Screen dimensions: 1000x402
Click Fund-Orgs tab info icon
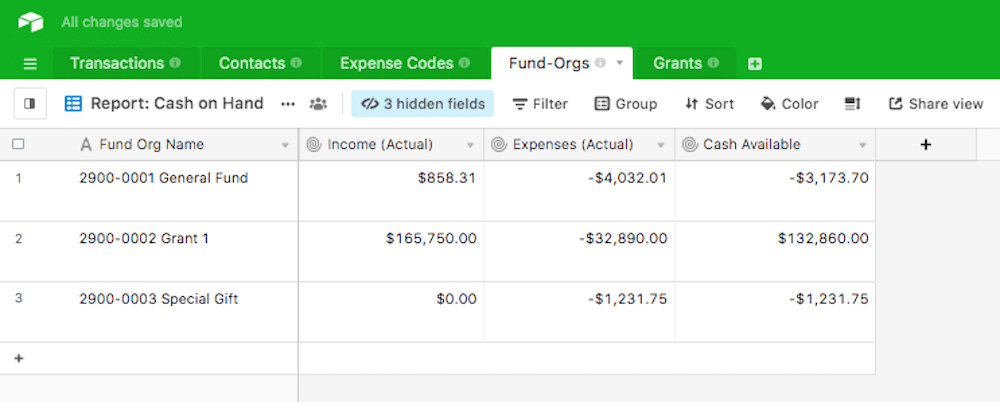point(600,63)
